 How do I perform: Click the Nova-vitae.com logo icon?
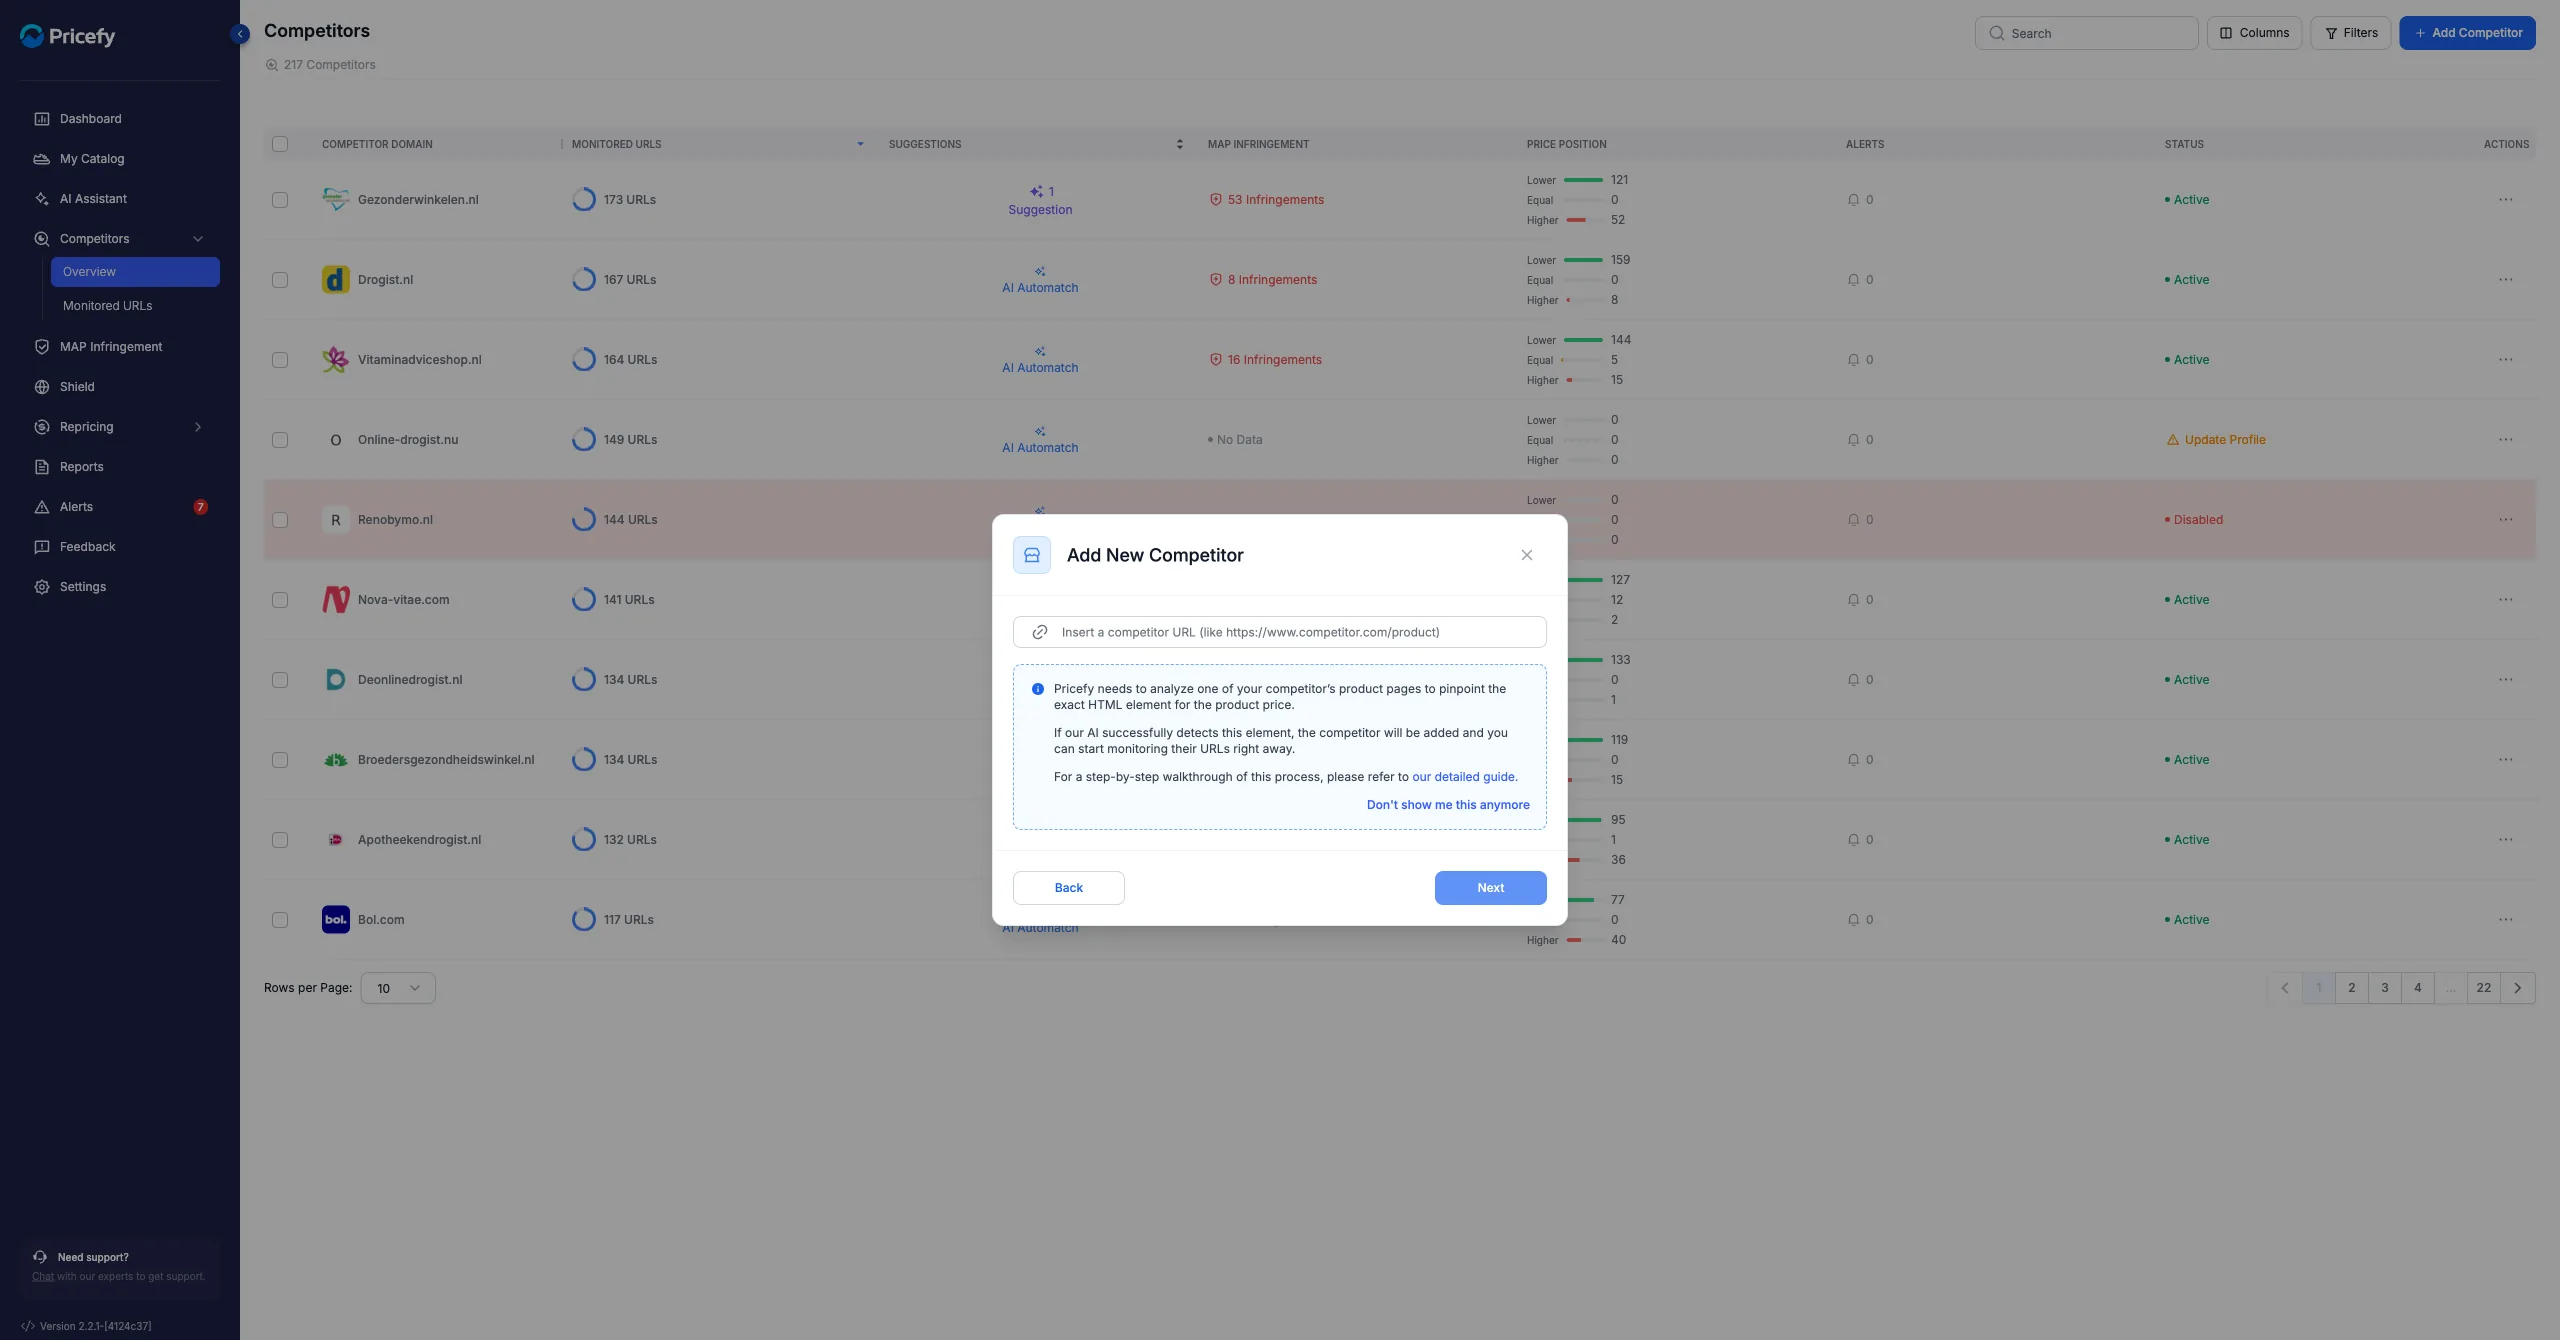[x=336, y=600]
